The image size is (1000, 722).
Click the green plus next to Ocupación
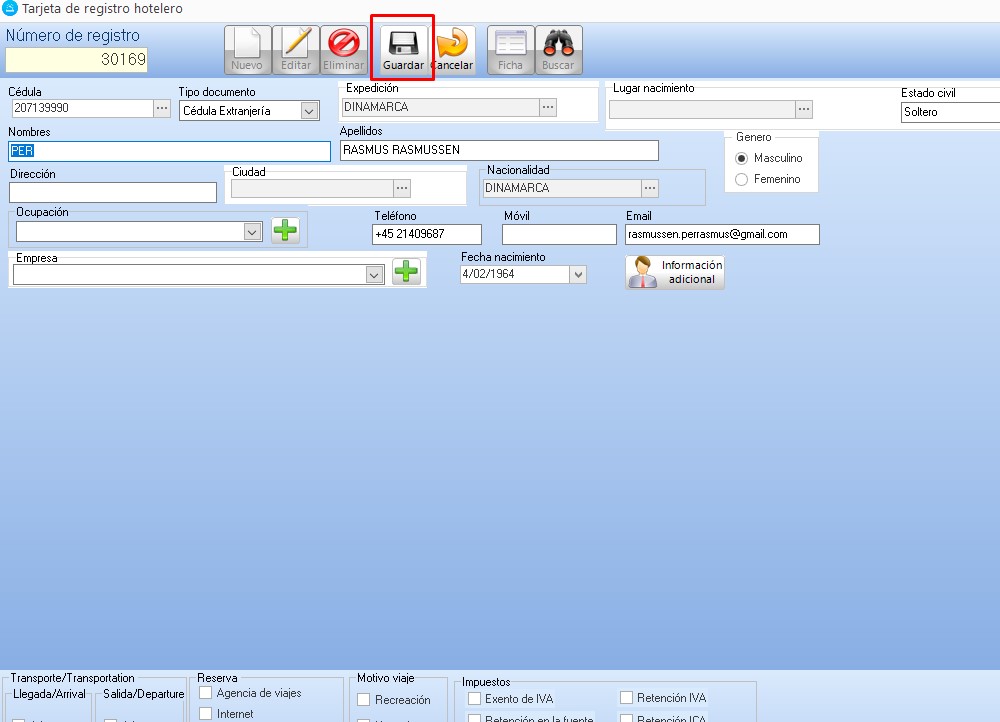pyautogui.click(x=285, y=231)
